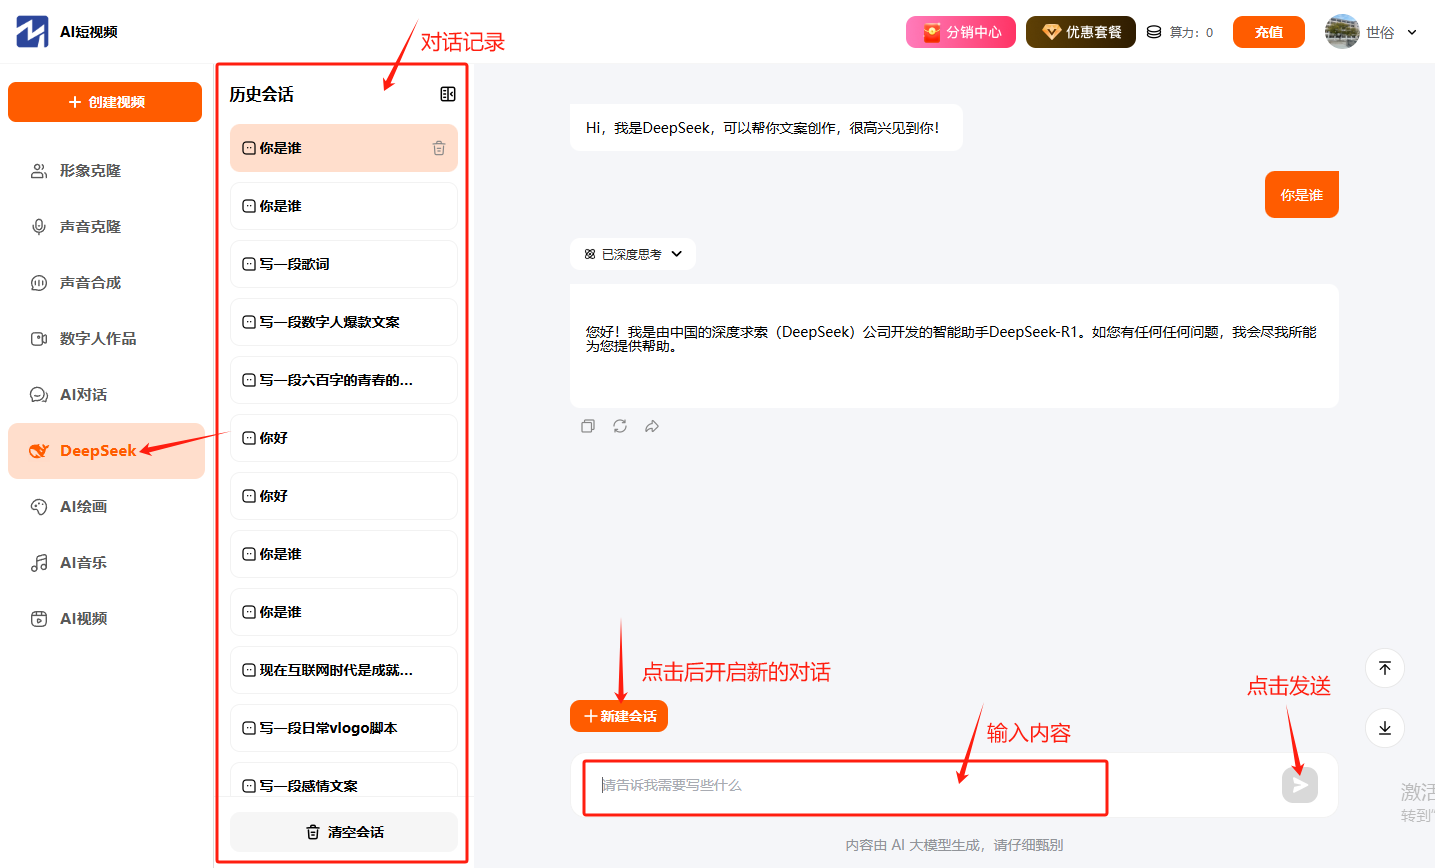Open the 写一段感情文案 conversation

click(344, 780)
